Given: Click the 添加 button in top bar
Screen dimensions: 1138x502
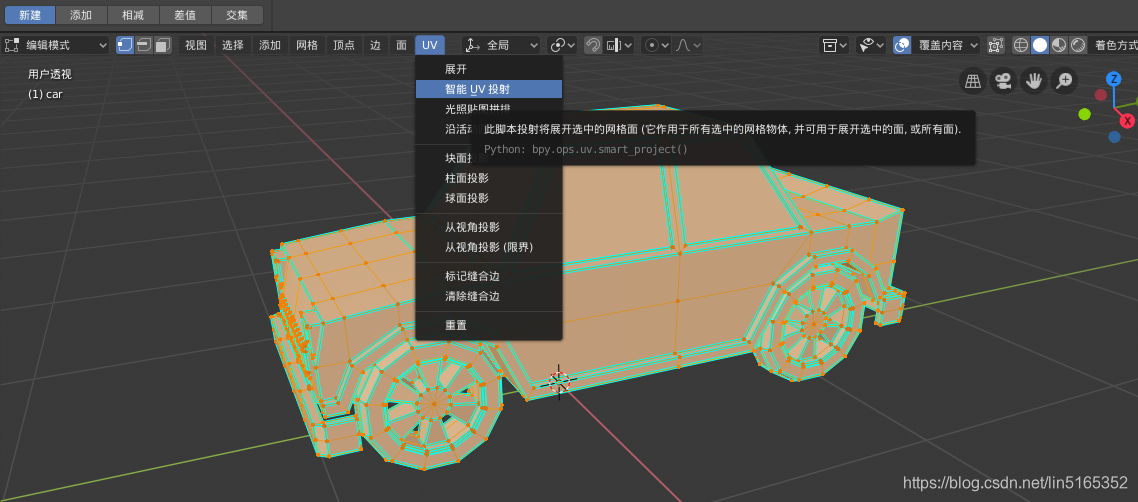Looking at the screenshot, I should (x=81, y=15).
